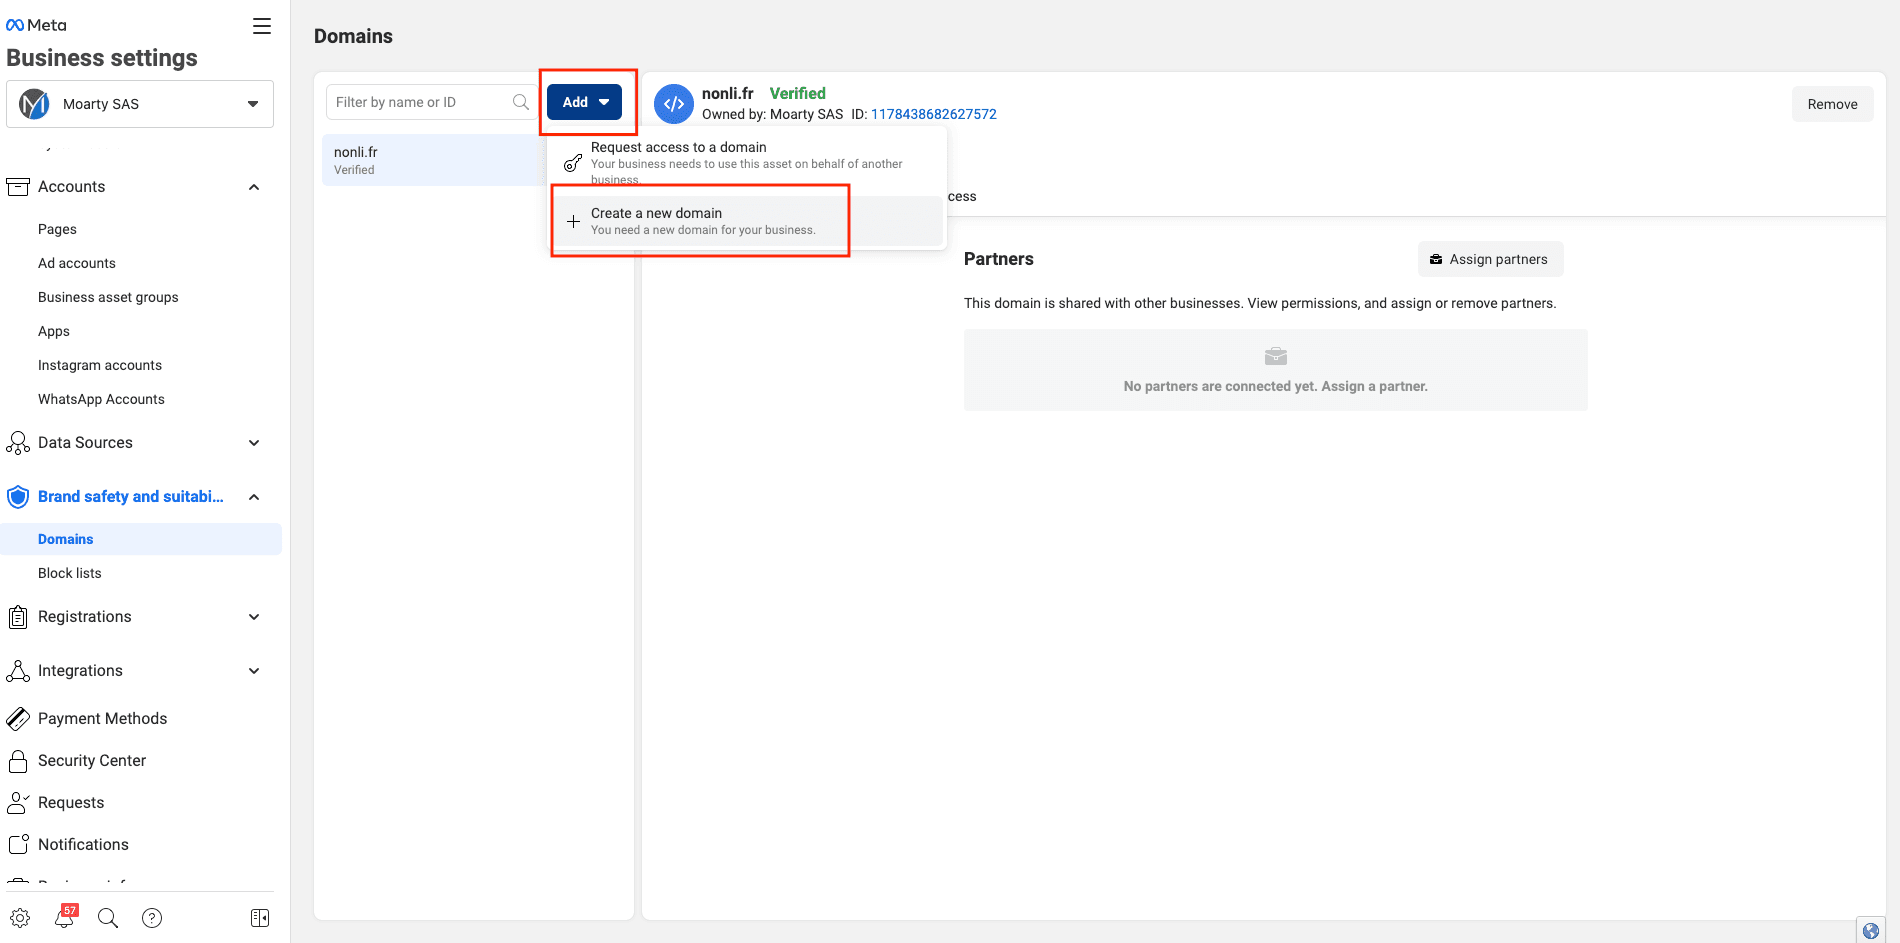Click the Data Sources icon
Screen dimensions: 1900x943
tap(18, 443)
